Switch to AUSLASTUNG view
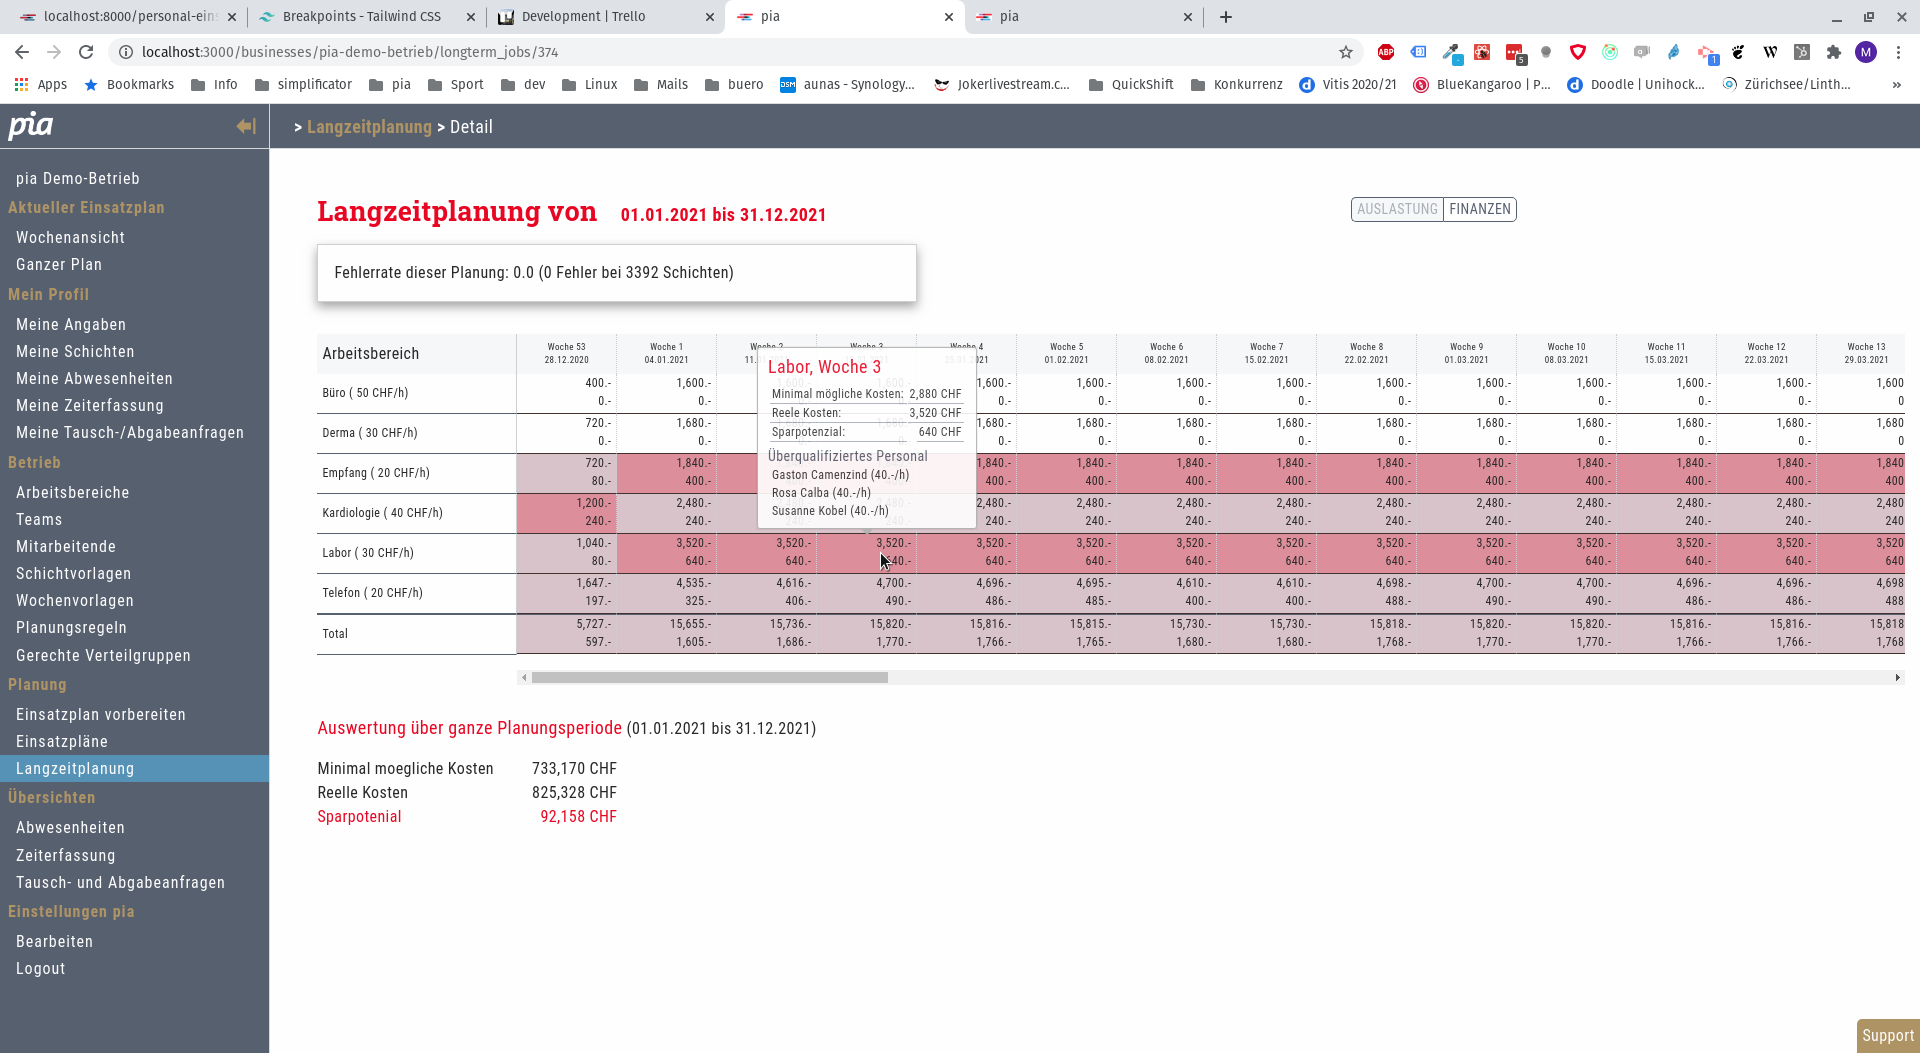 click(1397, 209)
